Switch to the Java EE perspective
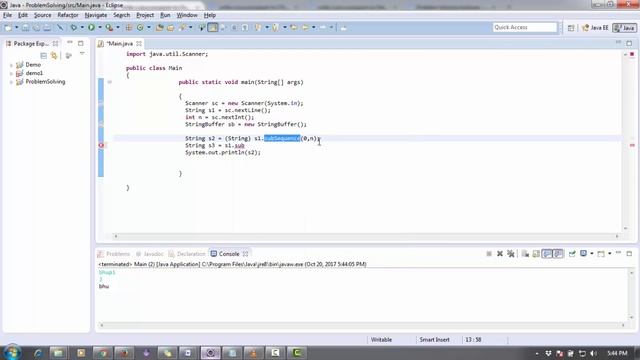 (x=595, y=28)
